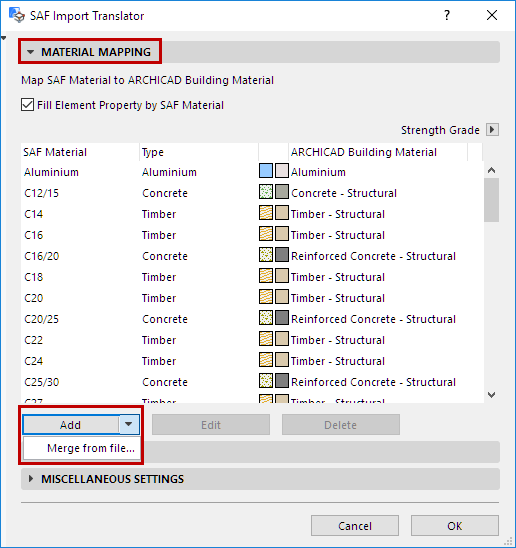516x548 pixels.
Task: Select the C16 material row
Action: pos(252,235)
